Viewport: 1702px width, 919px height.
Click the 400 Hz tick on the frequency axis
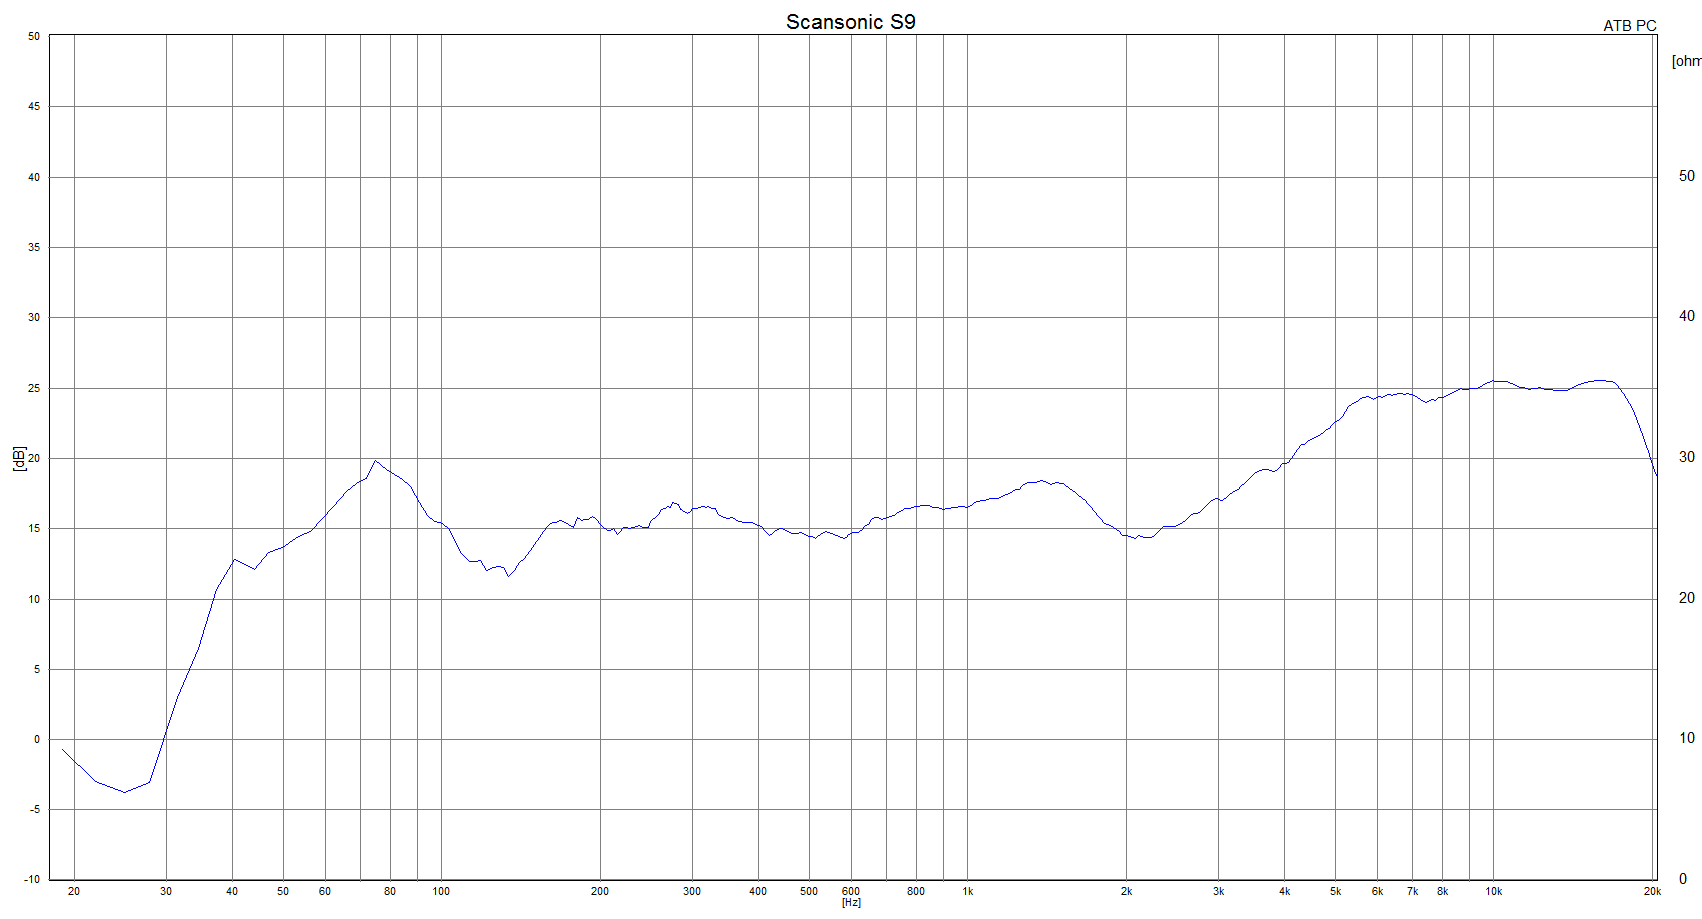758,891
